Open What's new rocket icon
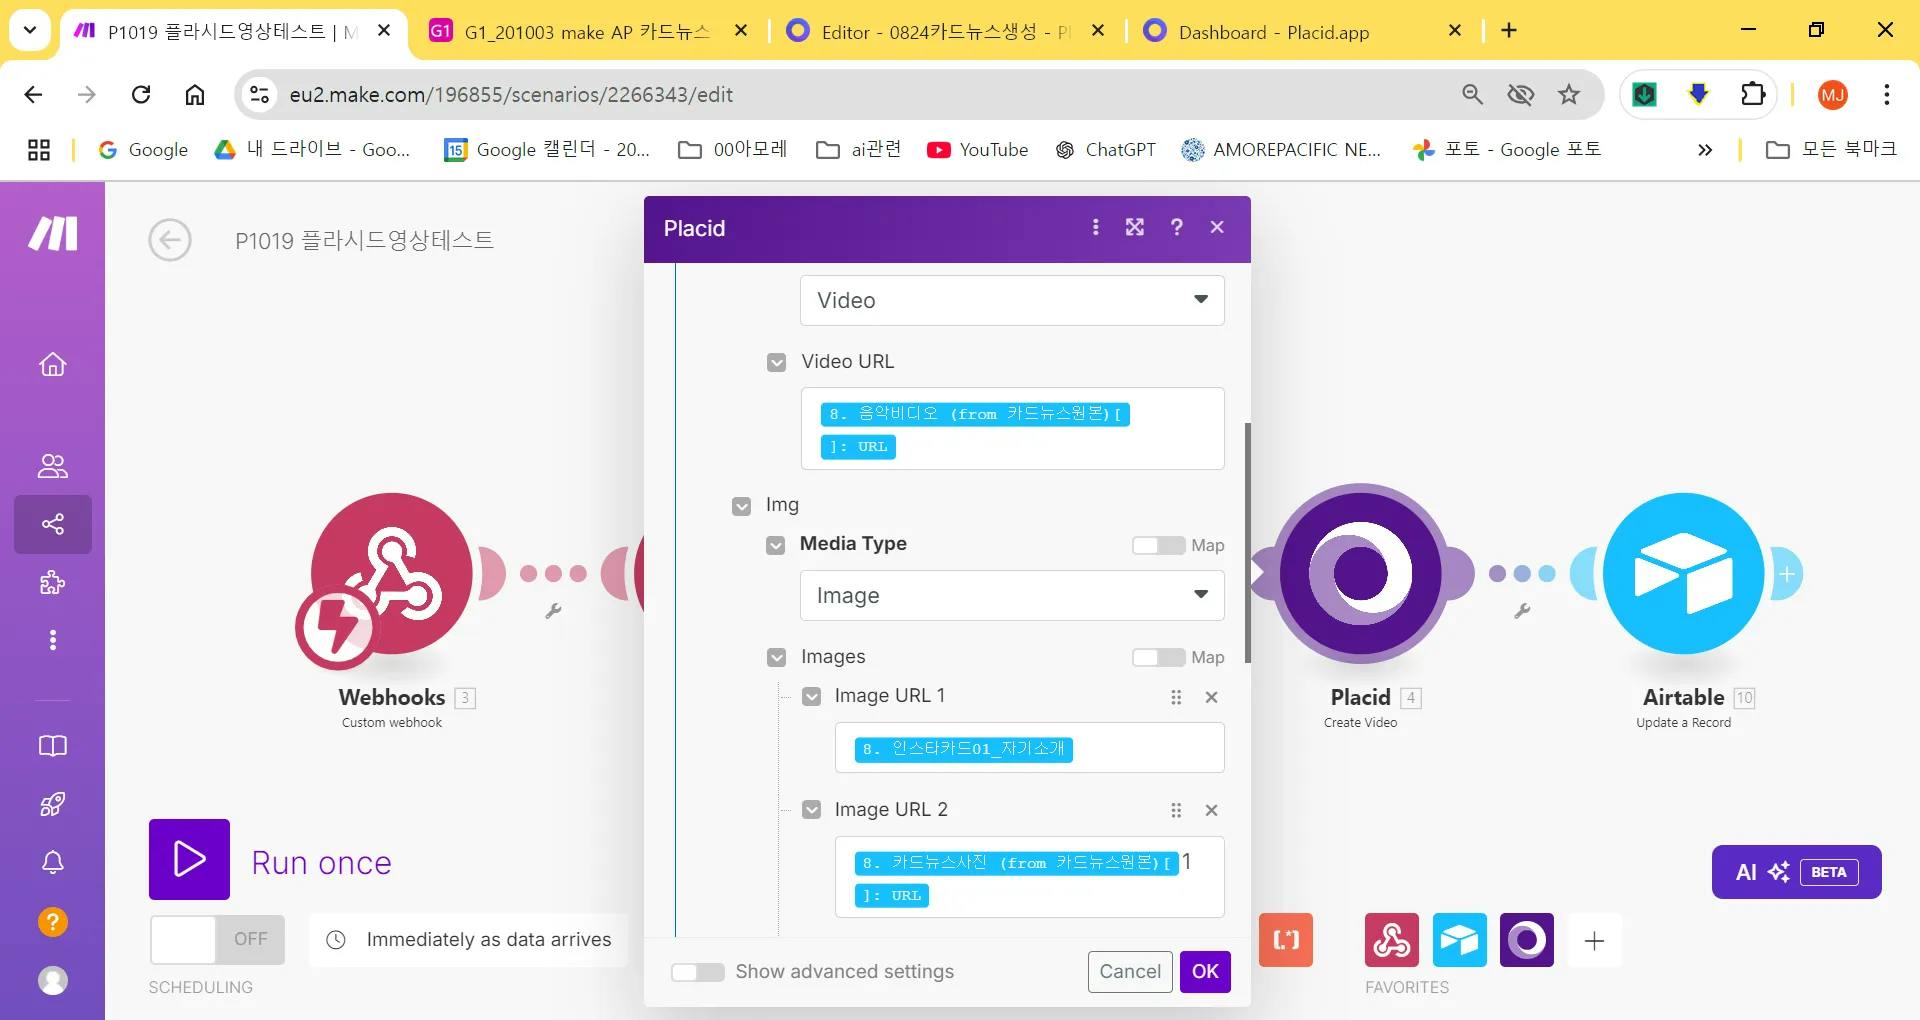The width and height of the screenshot is (1920, 1020). tap(53, 804)
